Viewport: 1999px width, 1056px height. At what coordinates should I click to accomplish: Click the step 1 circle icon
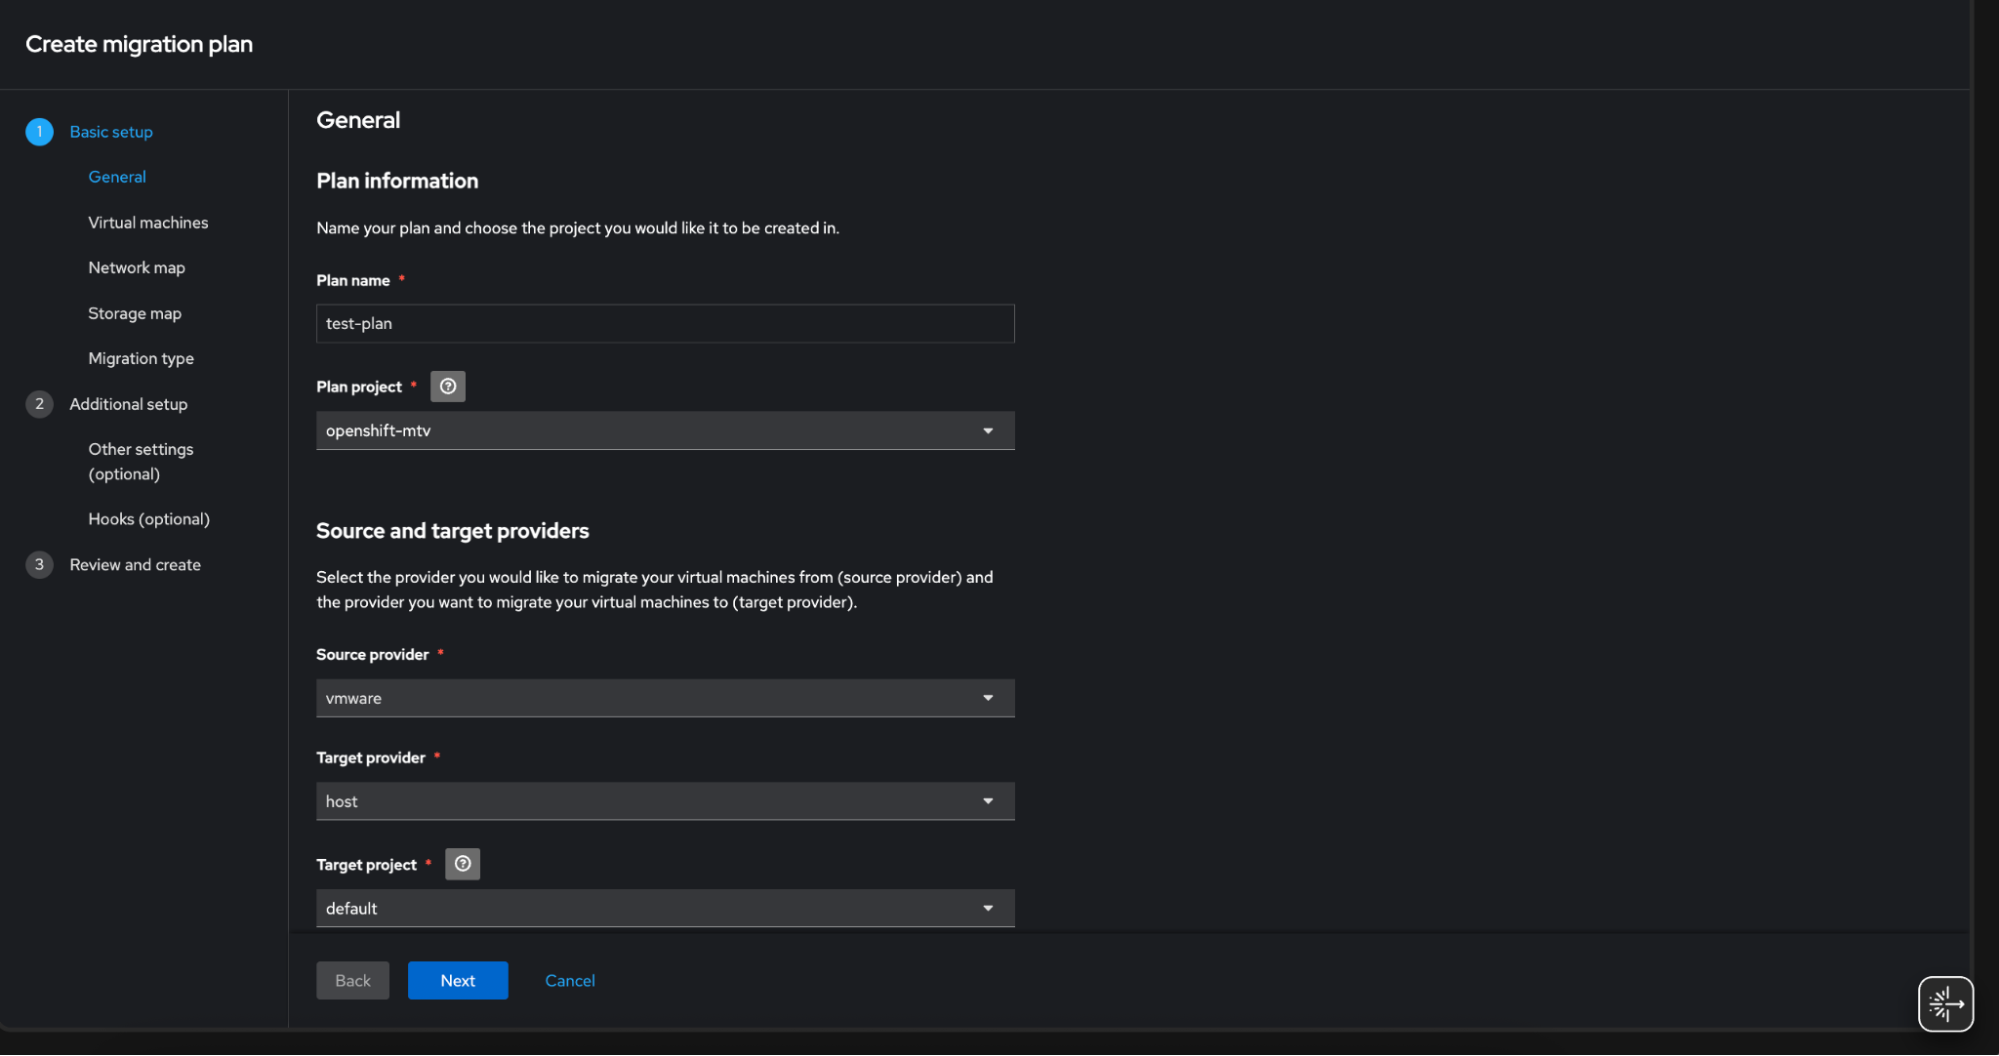[39, 132]
